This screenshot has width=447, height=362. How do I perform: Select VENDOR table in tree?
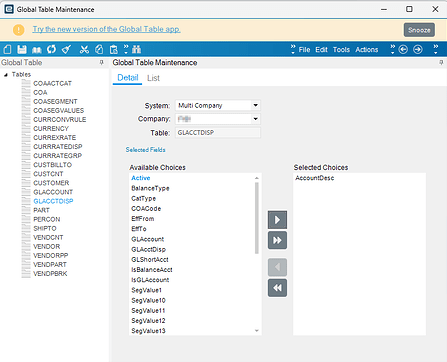coord(47,246)
